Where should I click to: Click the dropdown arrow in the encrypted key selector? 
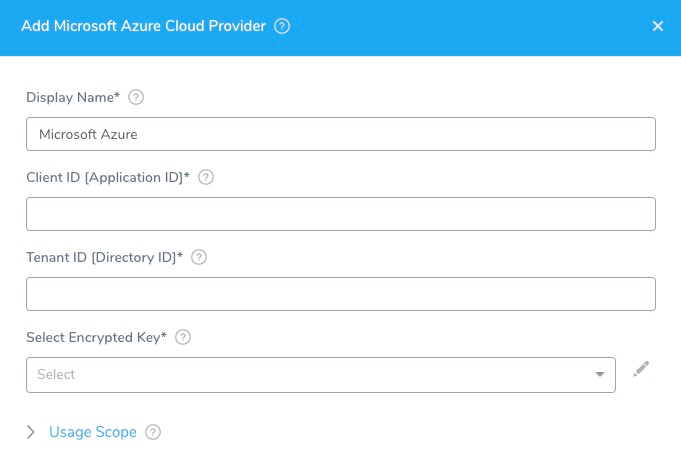[600, 375]
